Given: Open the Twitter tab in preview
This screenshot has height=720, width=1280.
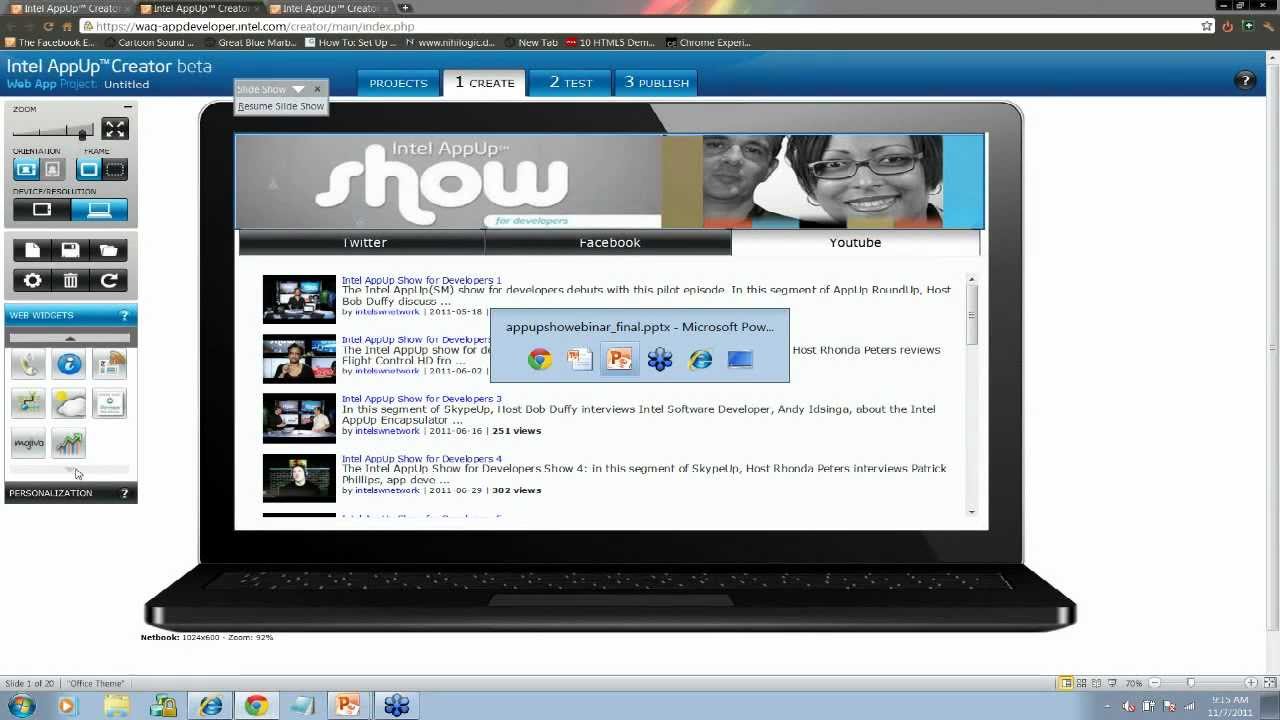Looking at the screenshot, I should [364, 242].
